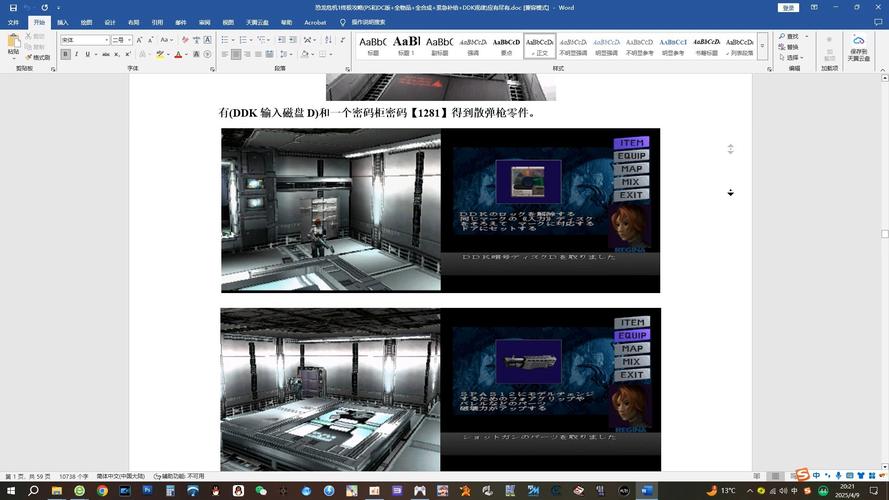Switch to the References tab
Image resolution: width=889 pixels, height=500 pixels.
(158, 22)
